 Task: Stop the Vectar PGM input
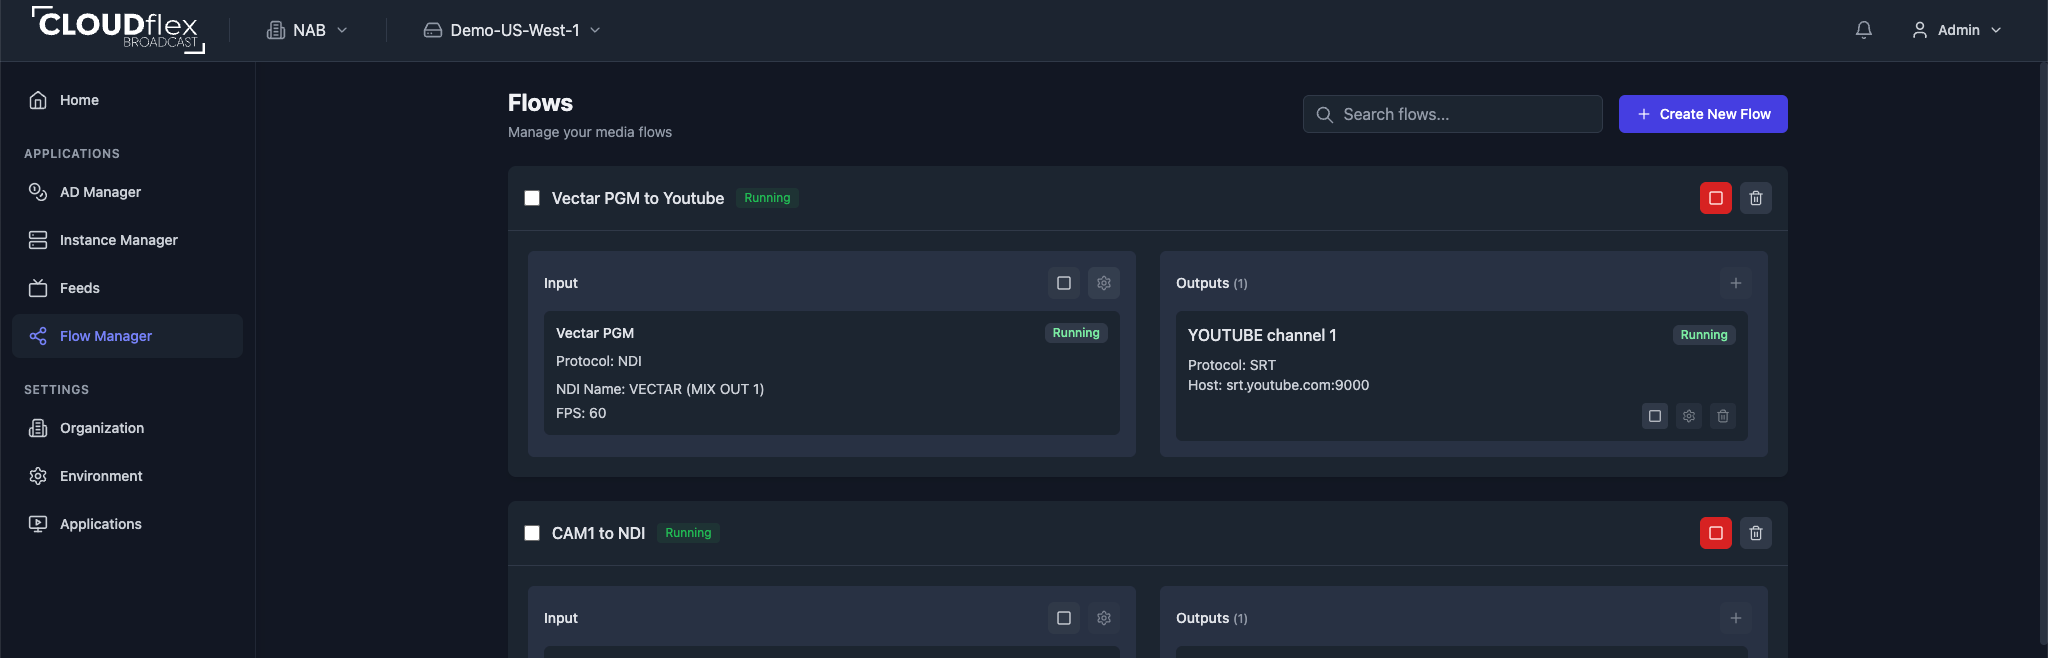click(x=1064, y=283)
